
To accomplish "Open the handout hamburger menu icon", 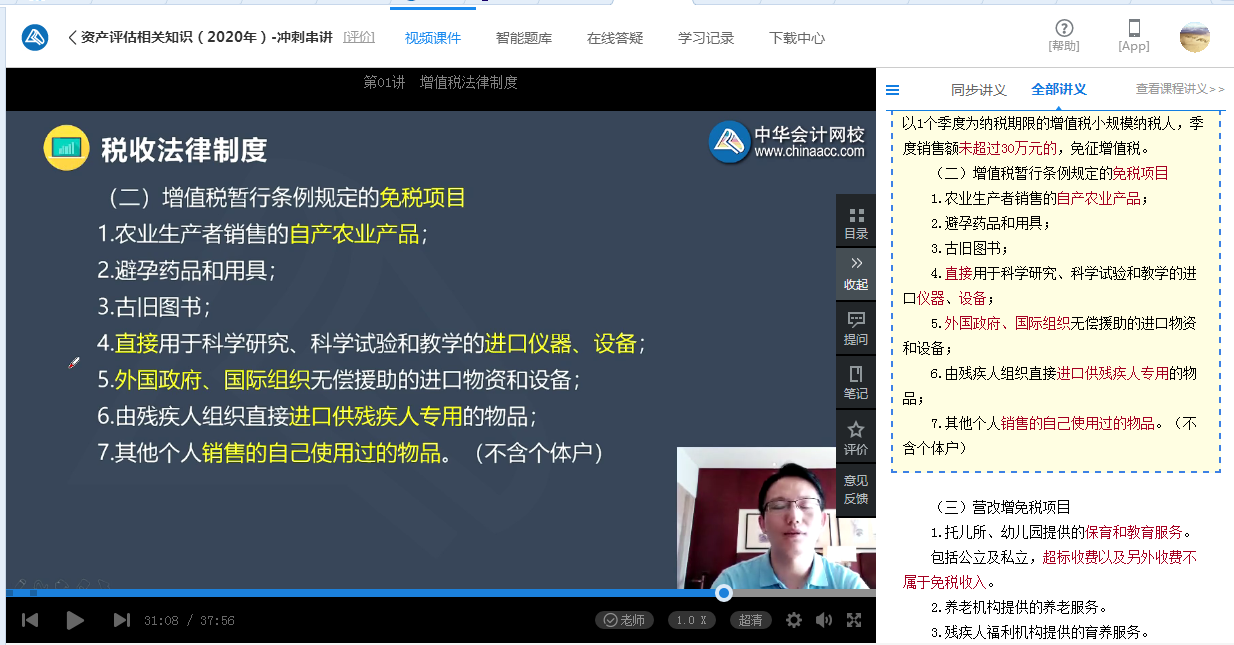I will tap(893, 89).
